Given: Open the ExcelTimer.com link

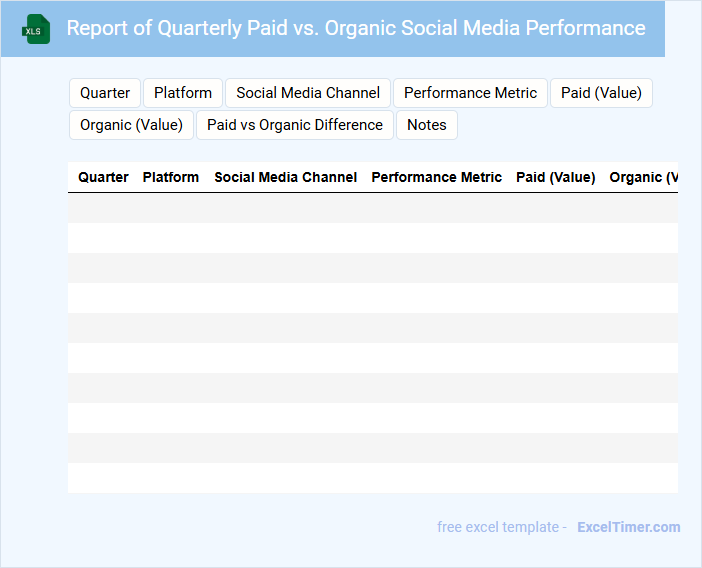Looking at the screenshot, I should click(x=628, y=527).
